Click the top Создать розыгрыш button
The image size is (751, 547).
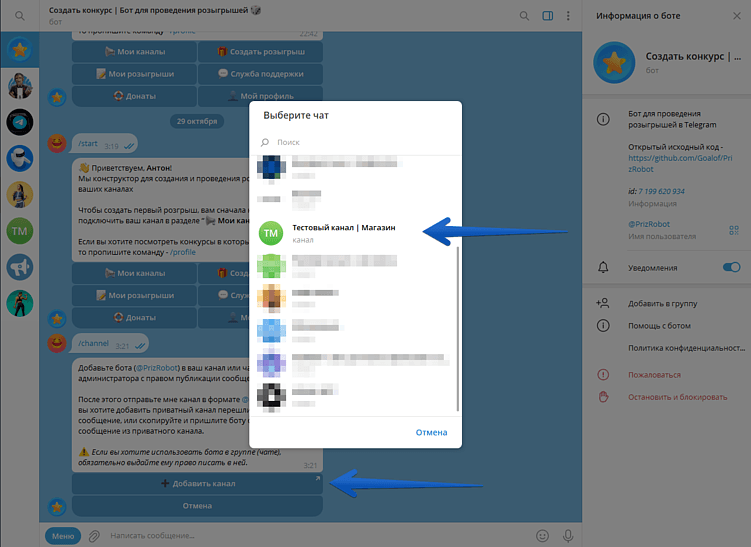click(261, 52)
